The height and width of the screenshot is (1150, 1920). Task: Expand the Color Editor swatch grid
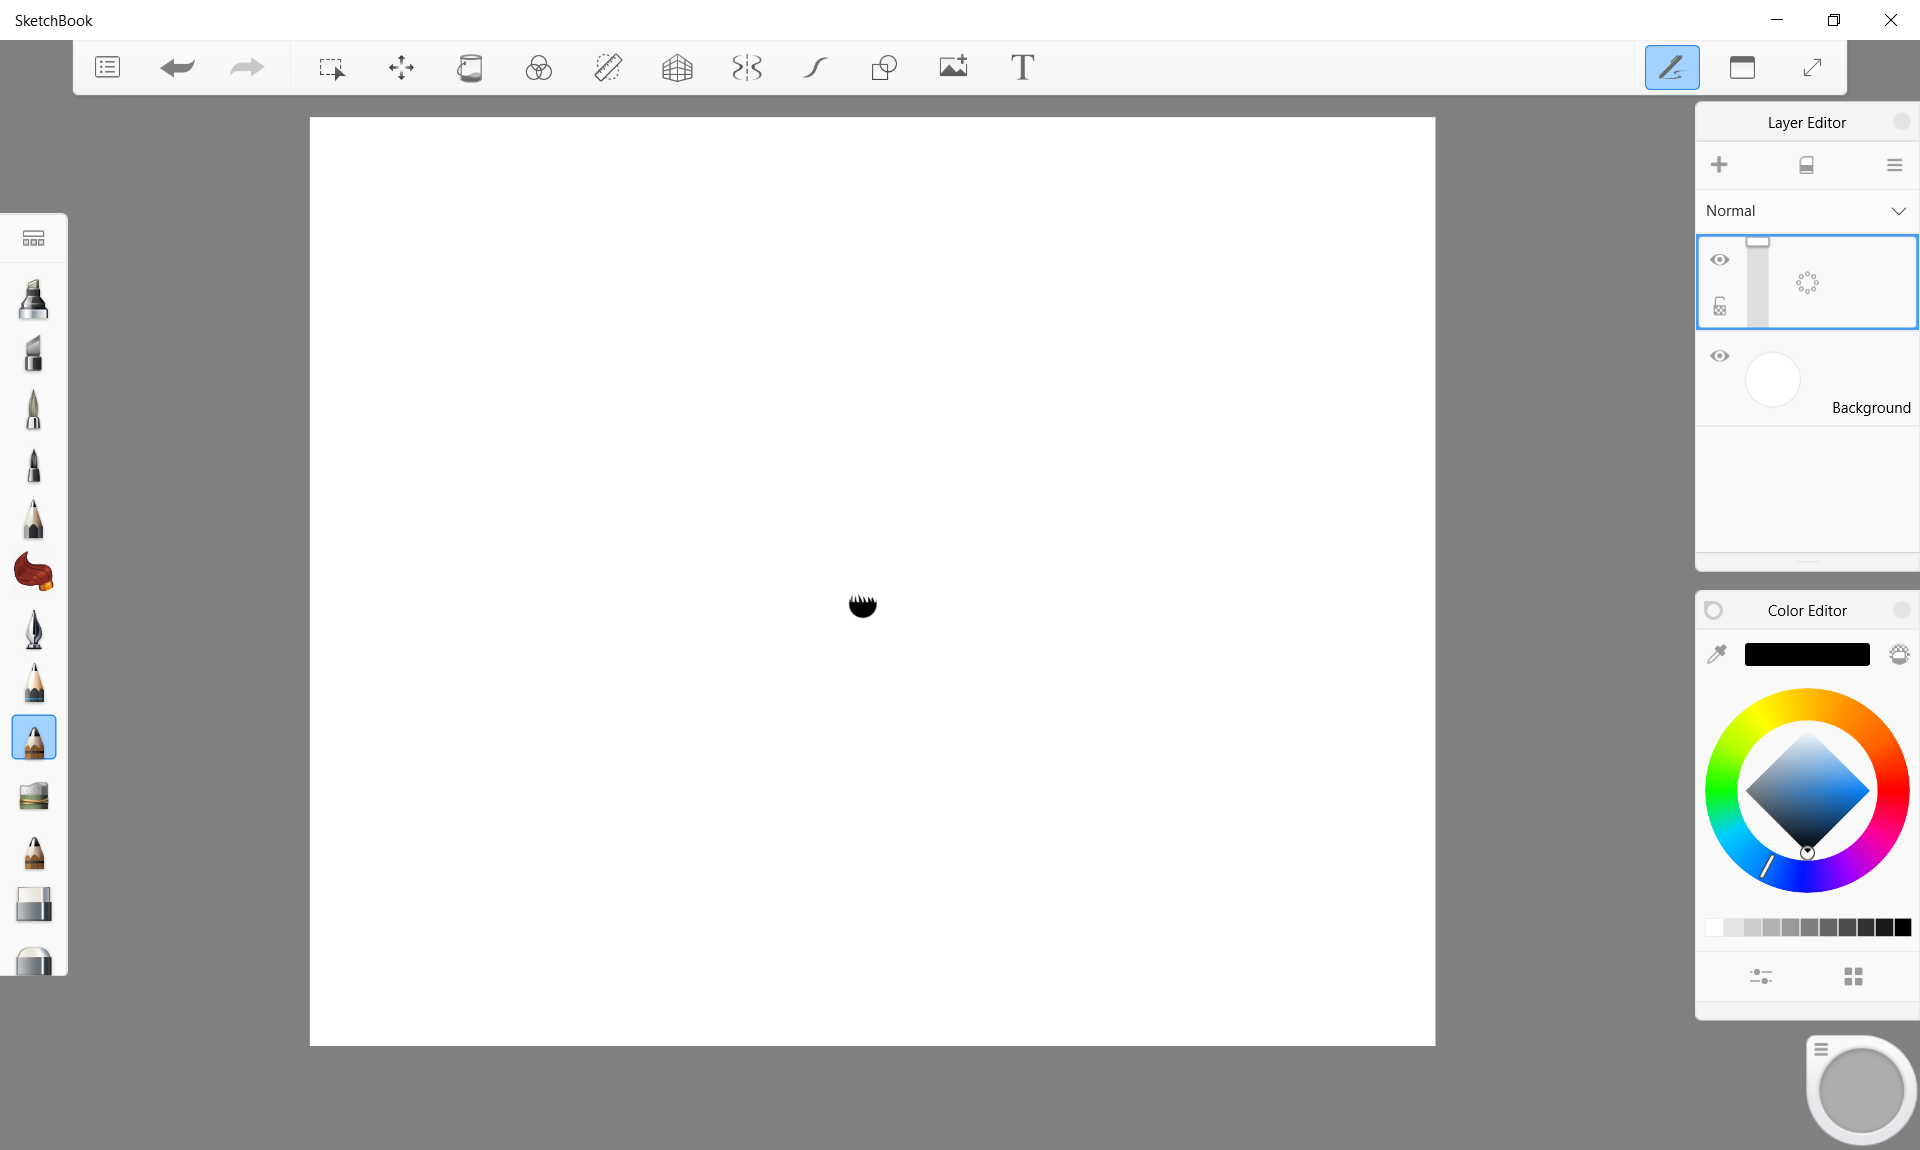pyautogui.click(x=1854, y=976)
